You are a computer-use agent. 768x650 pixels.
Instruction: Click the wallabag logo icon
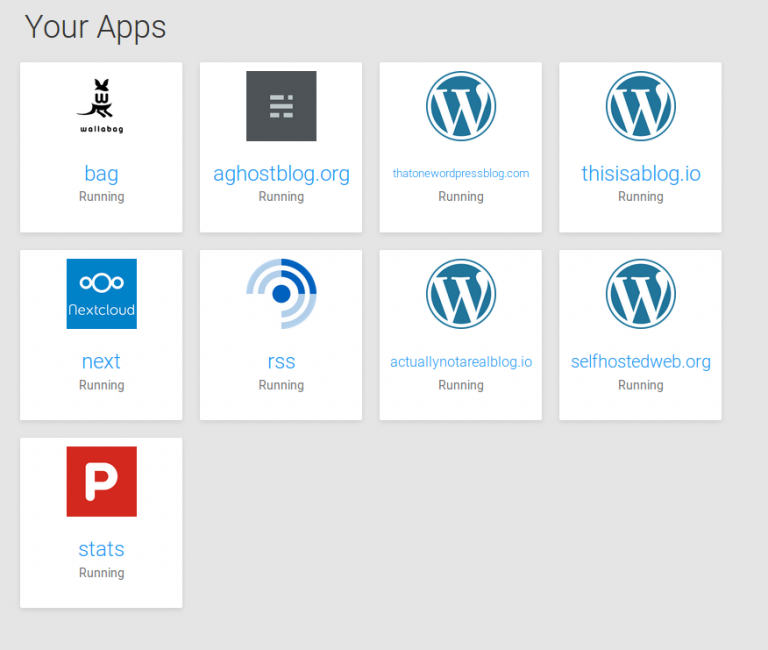pyautogui.click(x=101, y=106)
